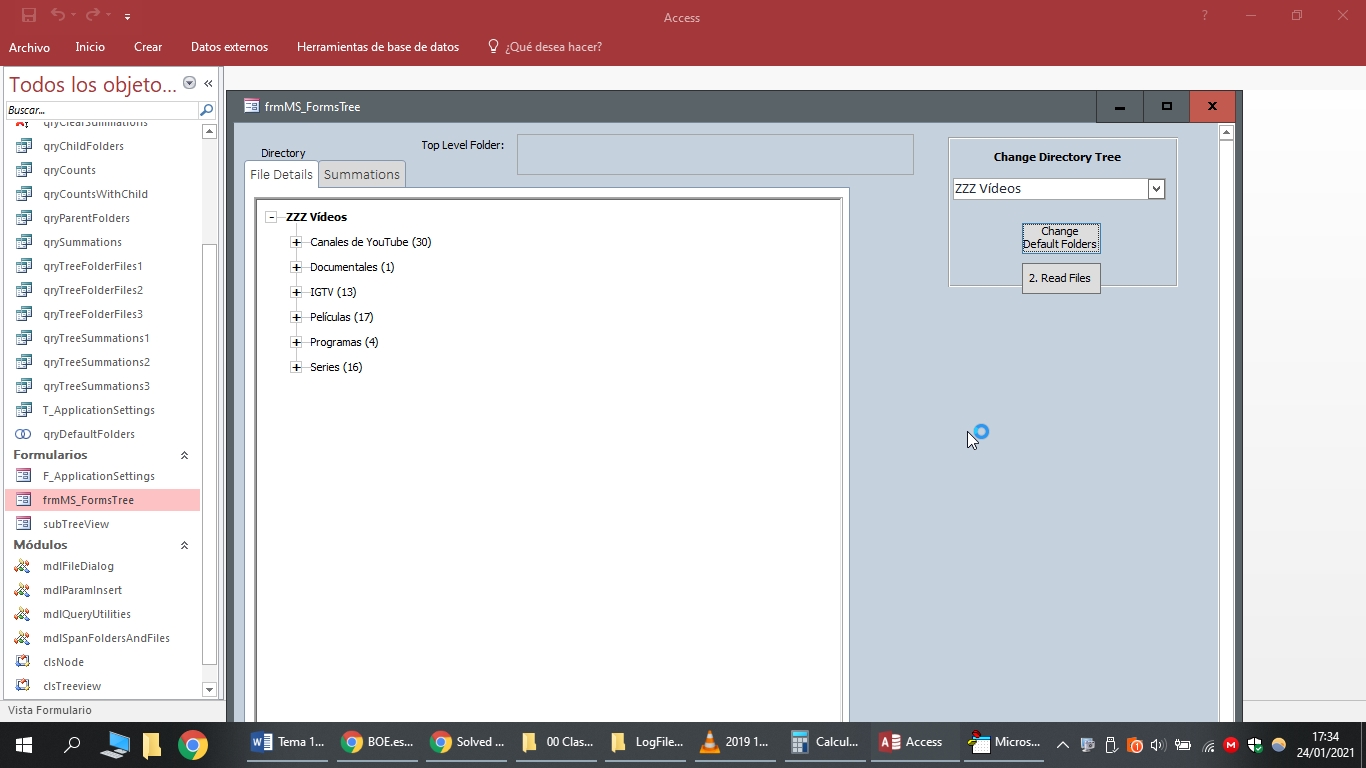1366x768 pixels.
Task: Expand the IGTV (13) node
Action: click(296, 292)
